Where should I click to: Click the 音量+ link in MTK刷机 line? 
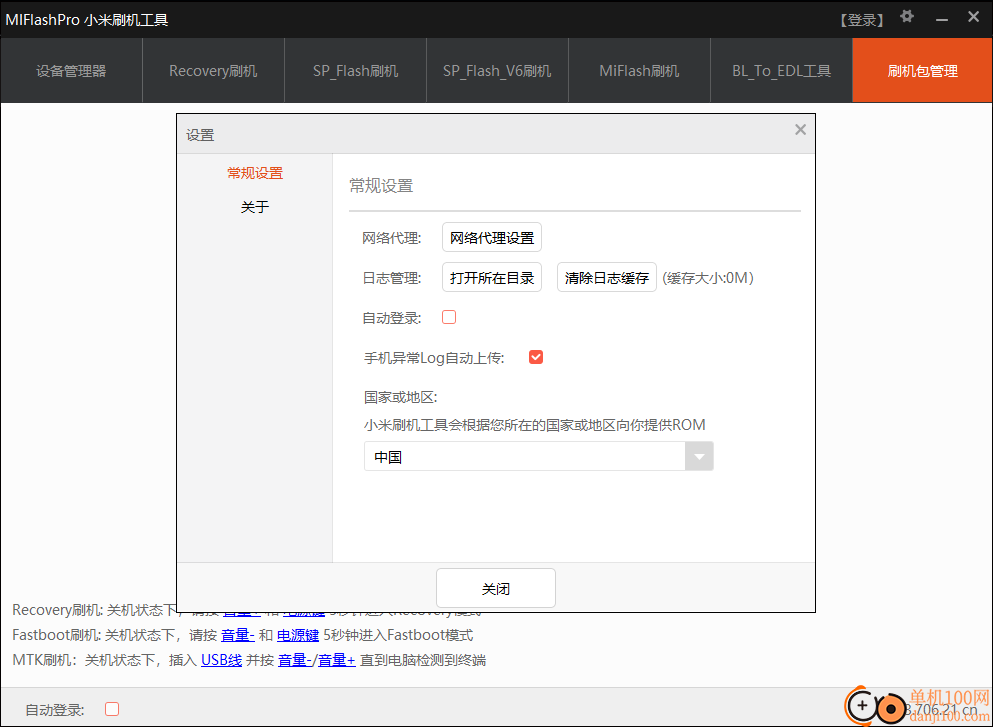point(336,660)
